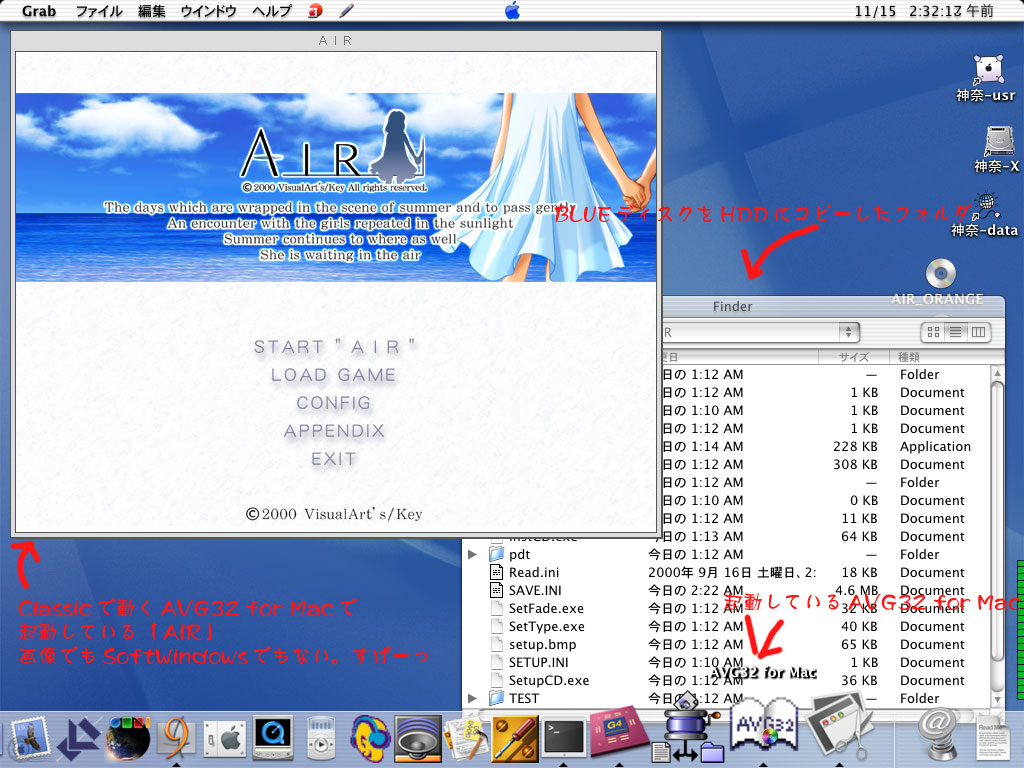
Task: Click START "AIR" in the game
Action: point(334,347)
